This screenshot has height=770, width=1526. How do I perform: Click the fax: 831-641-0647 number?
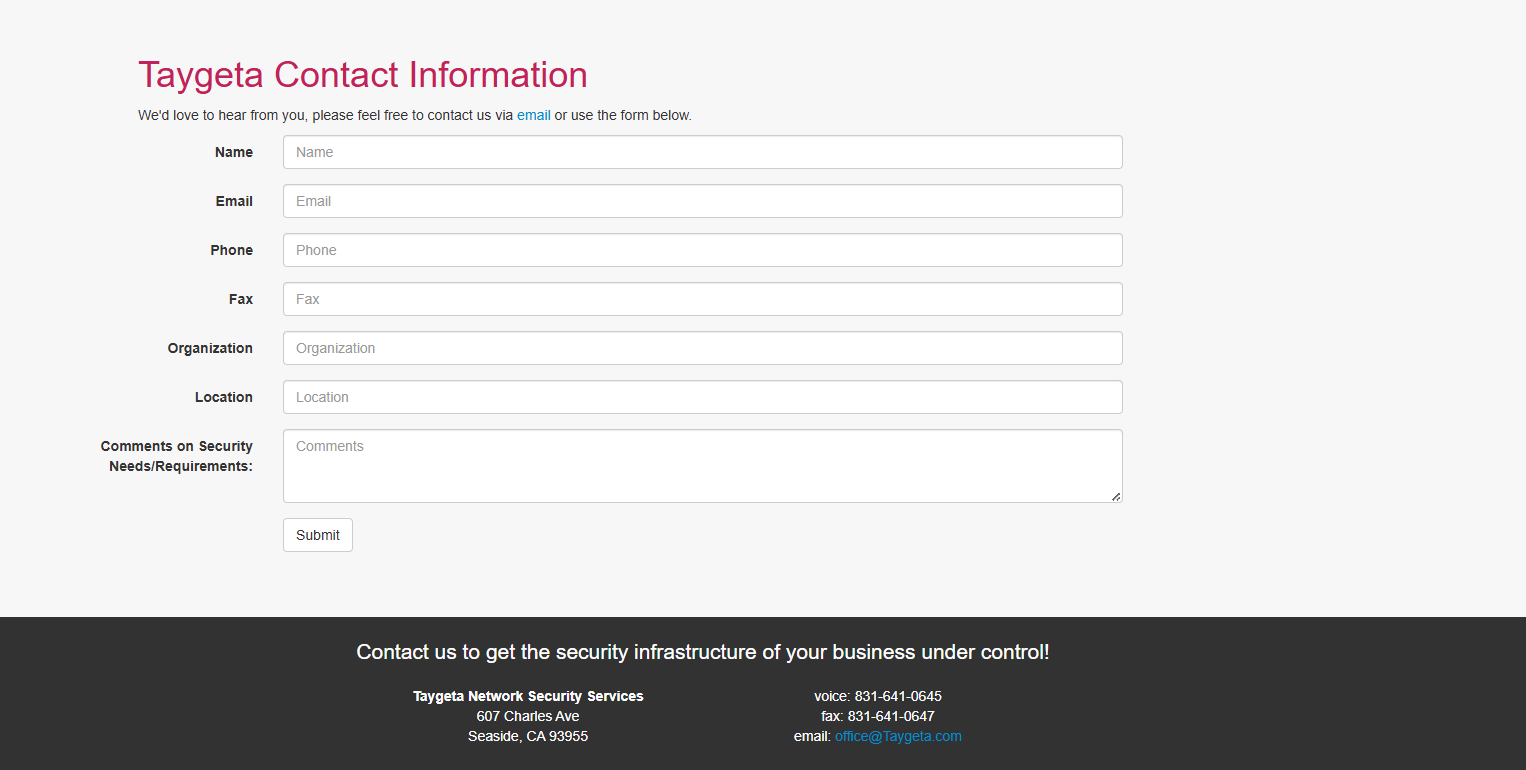click(x=878, y=716)
